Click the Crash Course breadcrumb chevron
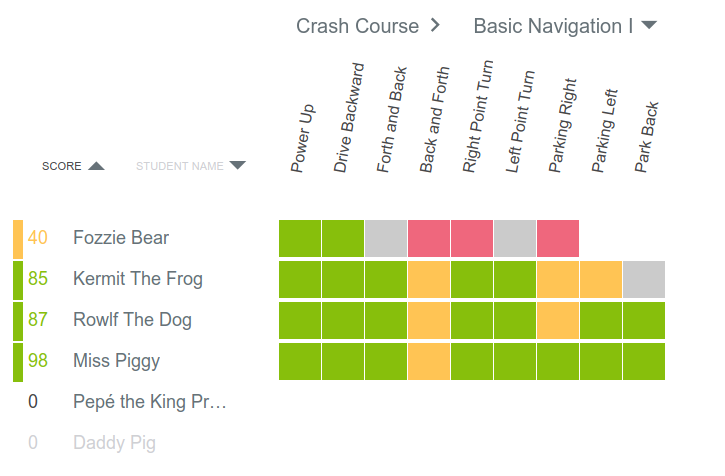 435,26
